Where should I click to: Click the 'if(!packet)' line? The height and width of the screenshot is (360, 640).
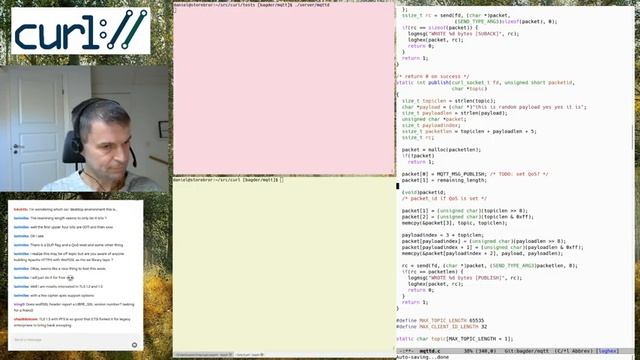pyautogui.click(x=418, y=156)
